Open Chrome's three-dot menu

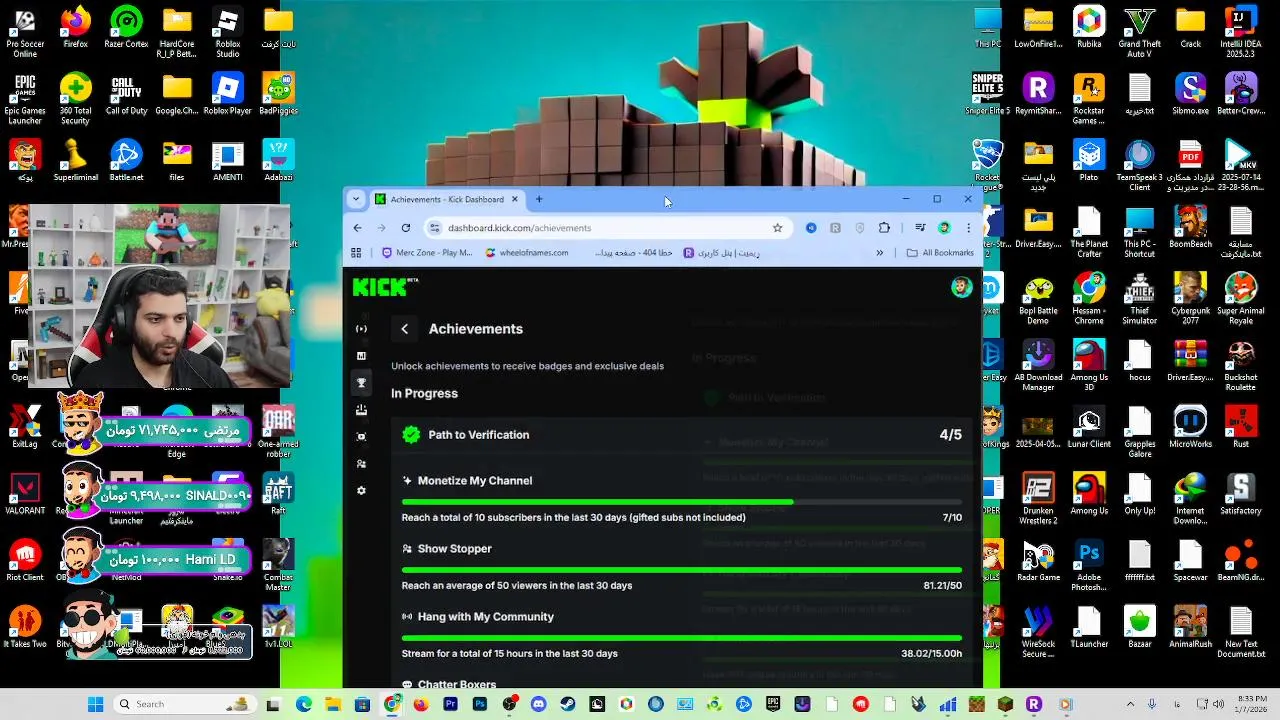pos(968,228)
